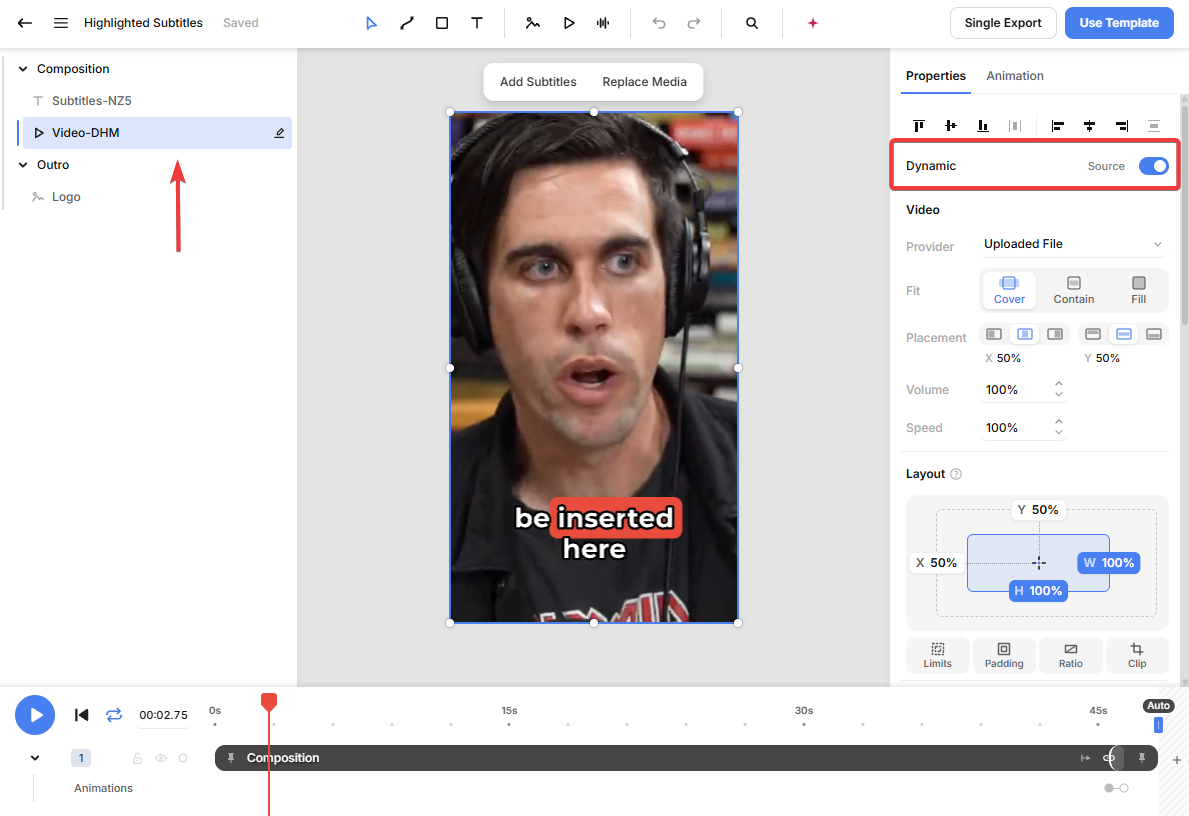Set video Fit to Contain

[x=1074, y=290]
